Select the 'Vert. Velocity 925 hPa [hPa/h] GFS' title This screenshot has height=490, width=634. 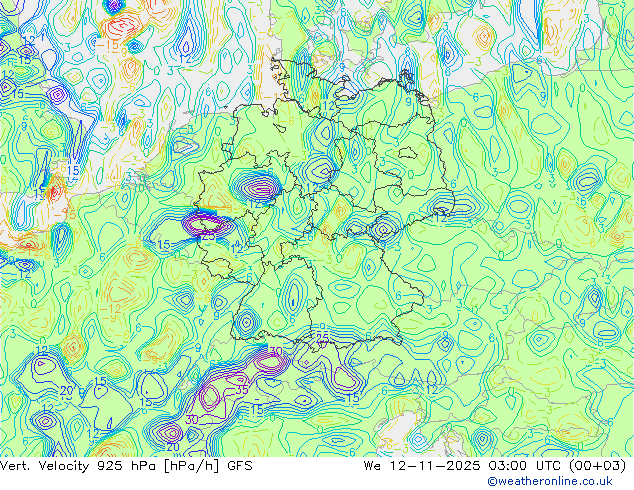pyautogui.click(x=126, y=466)
